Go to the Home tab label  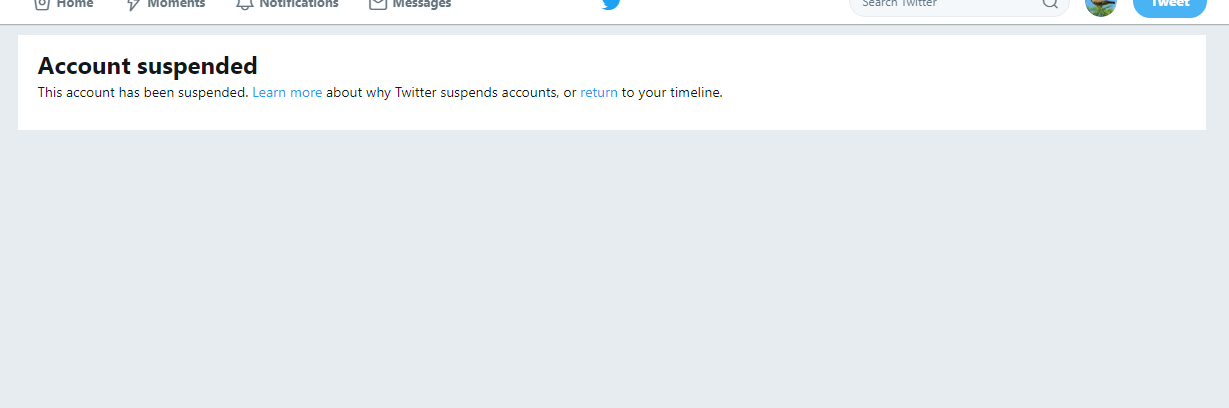pos(75,4)
